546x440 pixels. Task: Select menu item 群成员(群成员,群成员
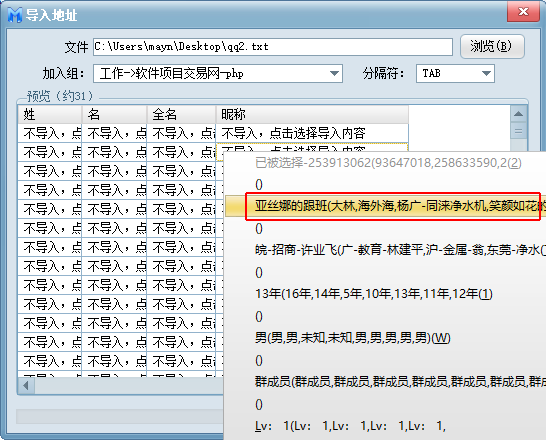click(x=385, y=382)
